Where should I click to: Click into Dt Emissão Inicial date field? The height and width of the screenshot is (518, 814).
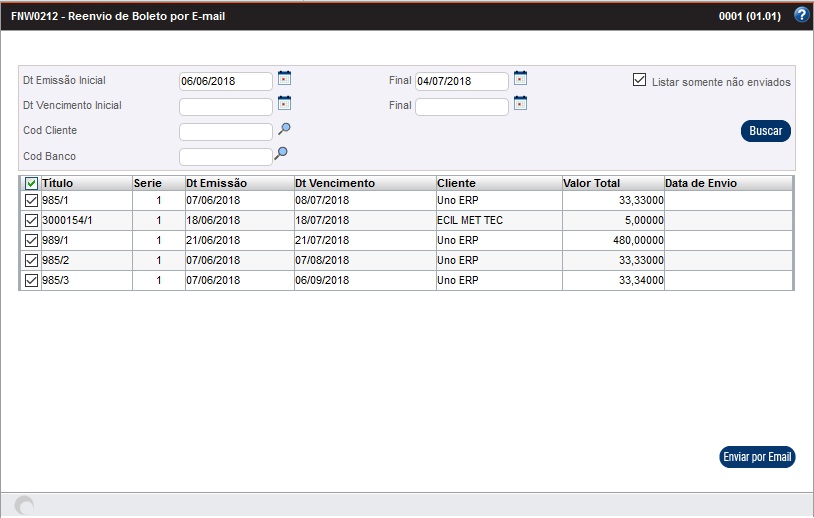[225, 81]
